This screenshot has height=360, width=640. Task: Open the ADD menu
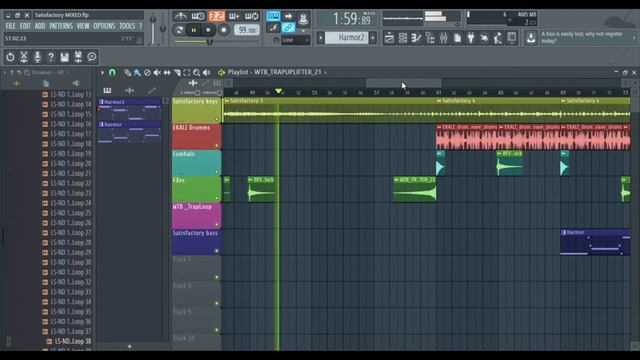coord(40,26)
